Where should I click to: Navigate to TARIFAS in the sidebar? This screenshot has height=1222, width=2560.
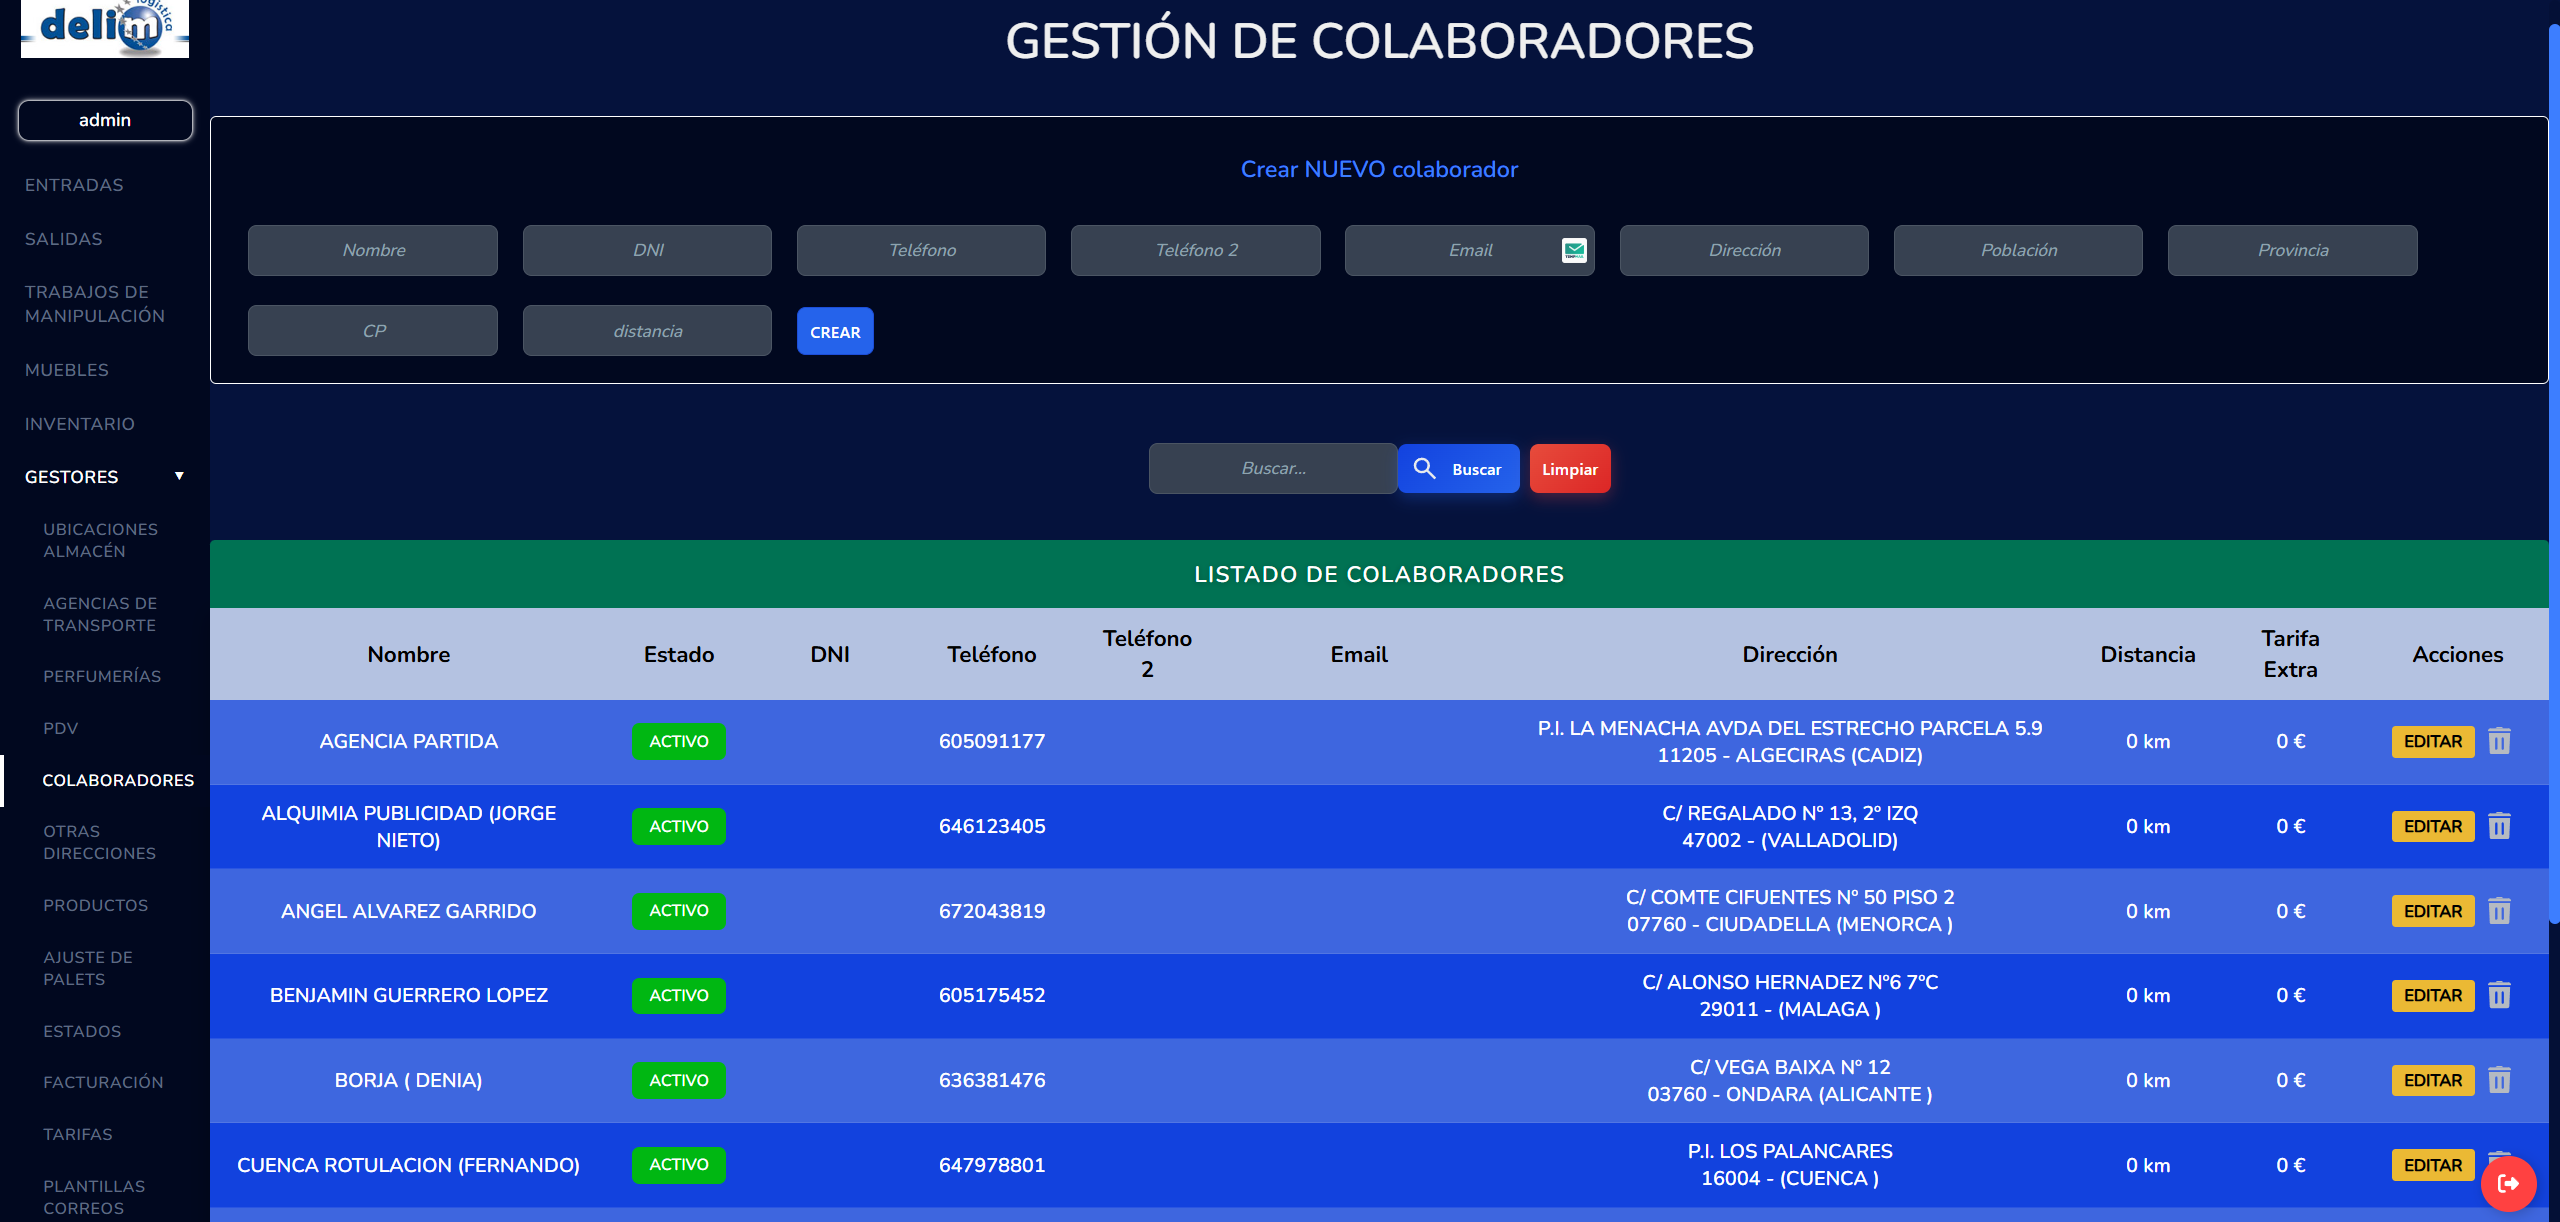pos(77,1134)
